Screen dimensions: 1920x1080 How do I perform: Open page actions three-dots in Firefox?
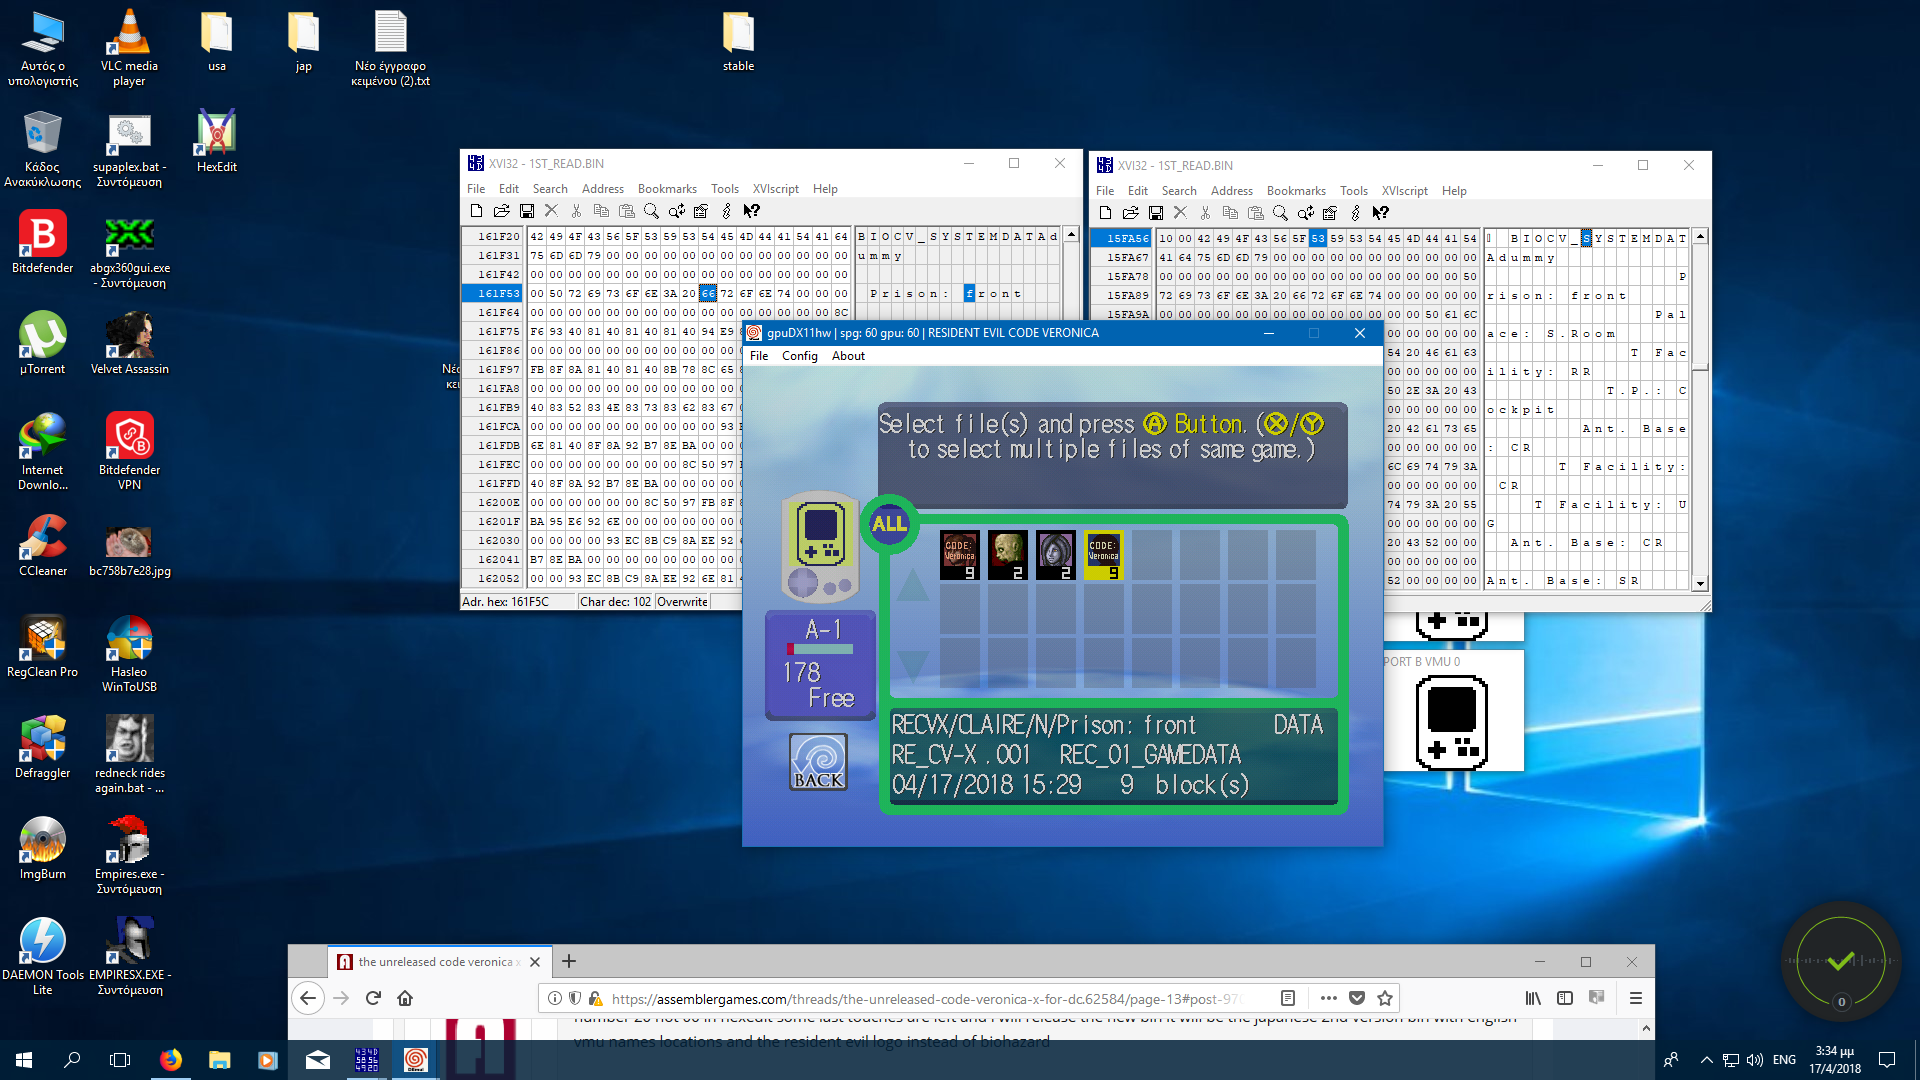pos(1328,998)
